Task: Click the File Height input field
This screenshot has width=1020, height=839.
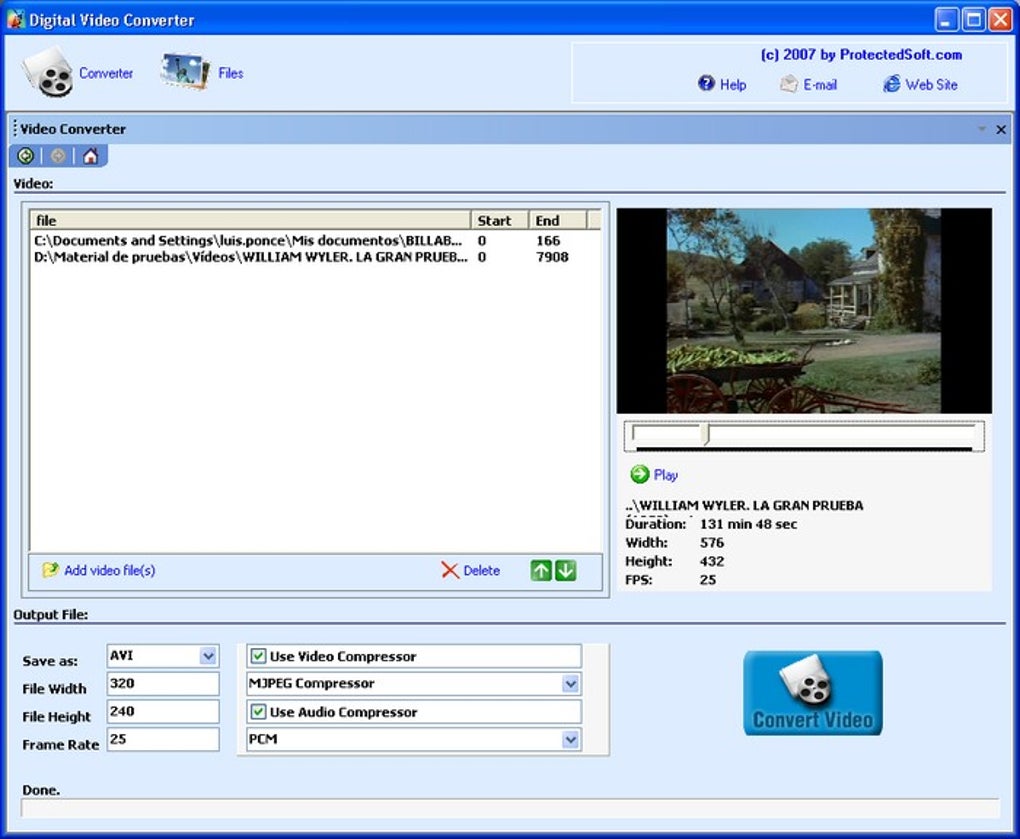Action: (x=163, y=712)
